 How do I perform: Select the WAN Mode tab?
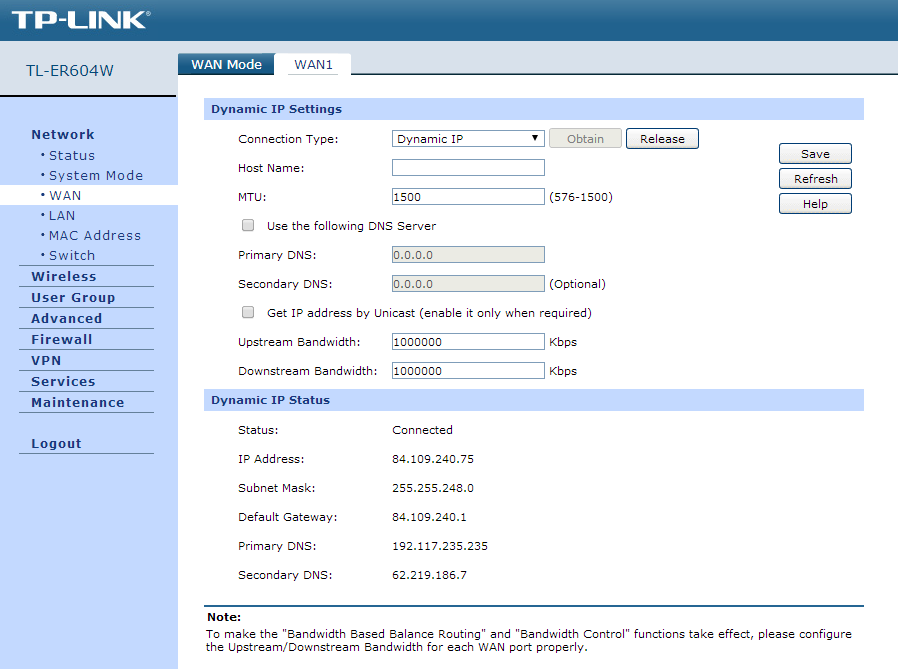pyautogui.click(x=226, y=65)
